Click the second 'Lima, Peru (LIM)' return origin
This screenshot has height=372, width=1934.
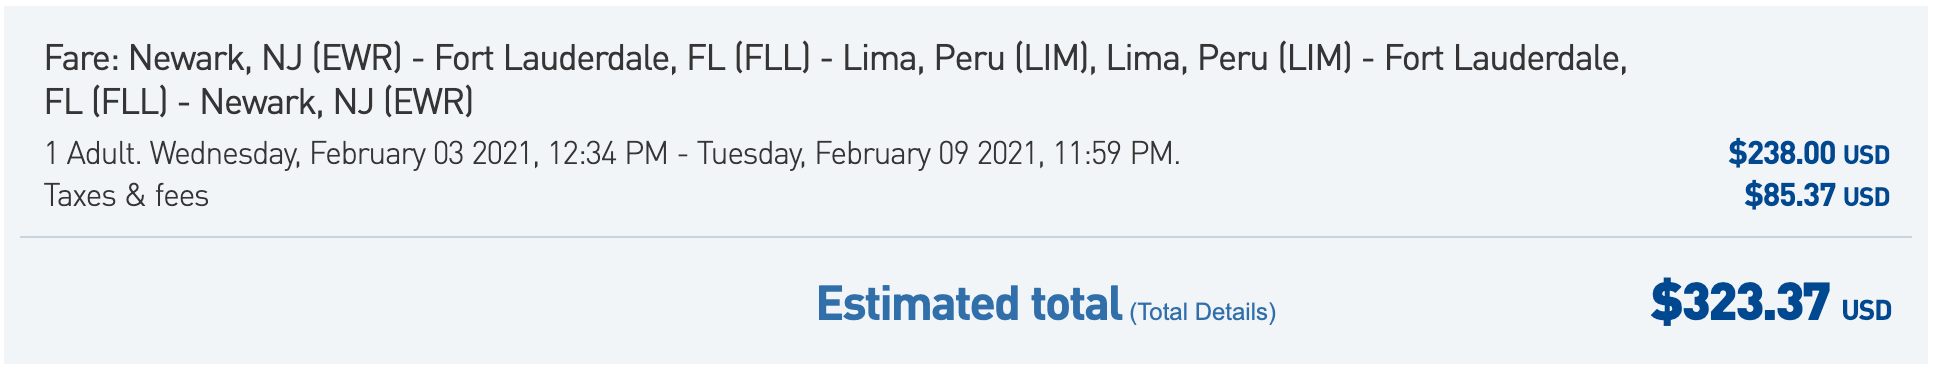[1229, 59]
